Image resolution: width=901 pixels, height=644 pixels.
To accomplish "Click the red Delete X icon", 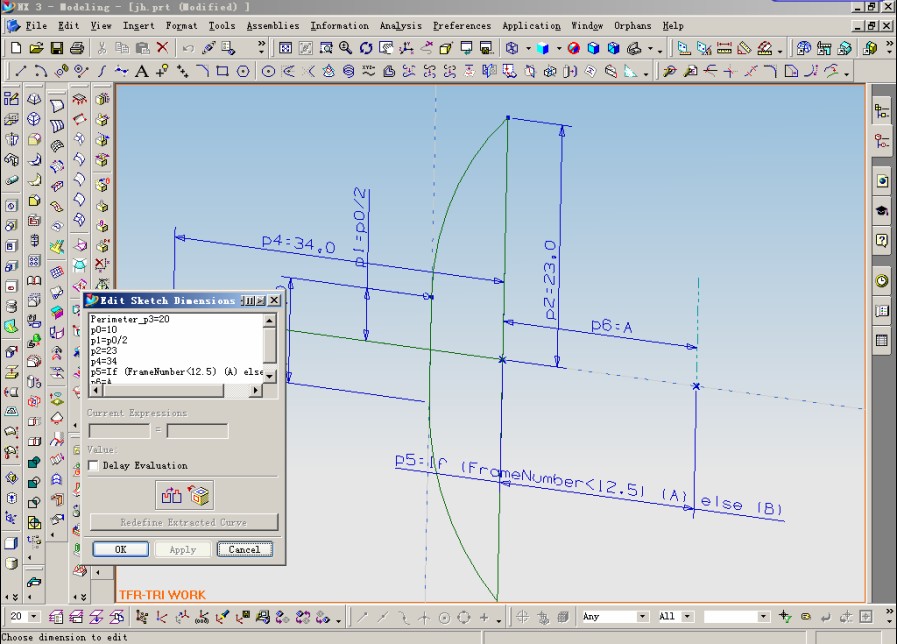I will tap(162, 48).
